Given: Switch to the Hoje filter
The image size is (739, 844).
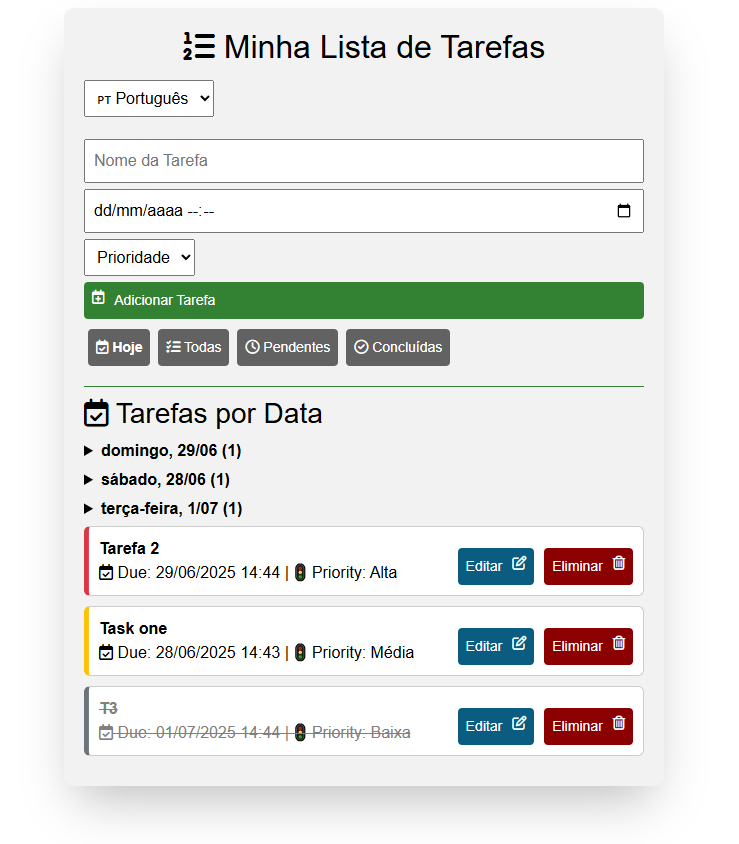Looking at the screenshot, I should coord(119,347).
